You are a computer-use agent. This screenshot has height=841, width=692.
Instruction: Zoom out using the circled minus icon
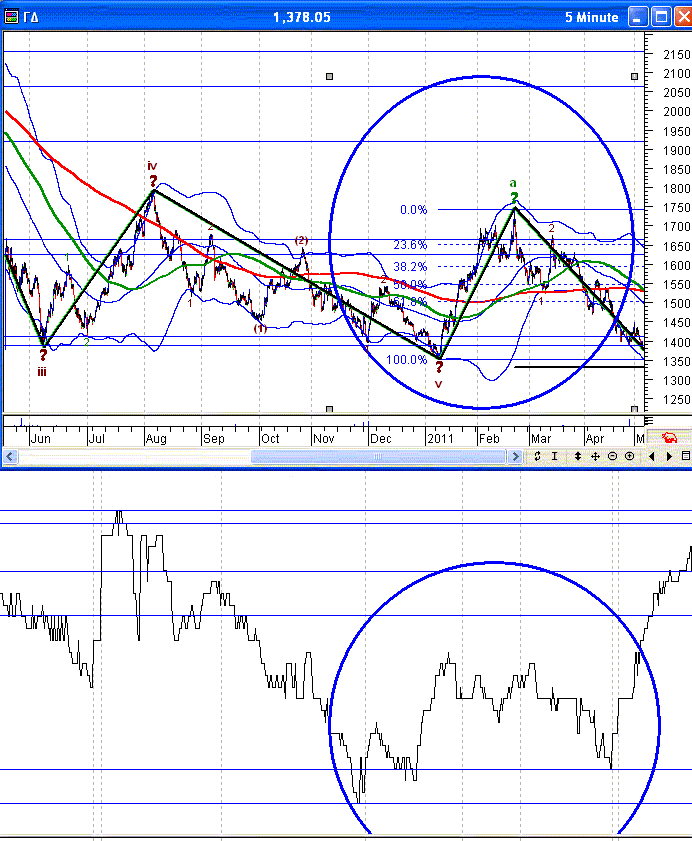[612, 457]
